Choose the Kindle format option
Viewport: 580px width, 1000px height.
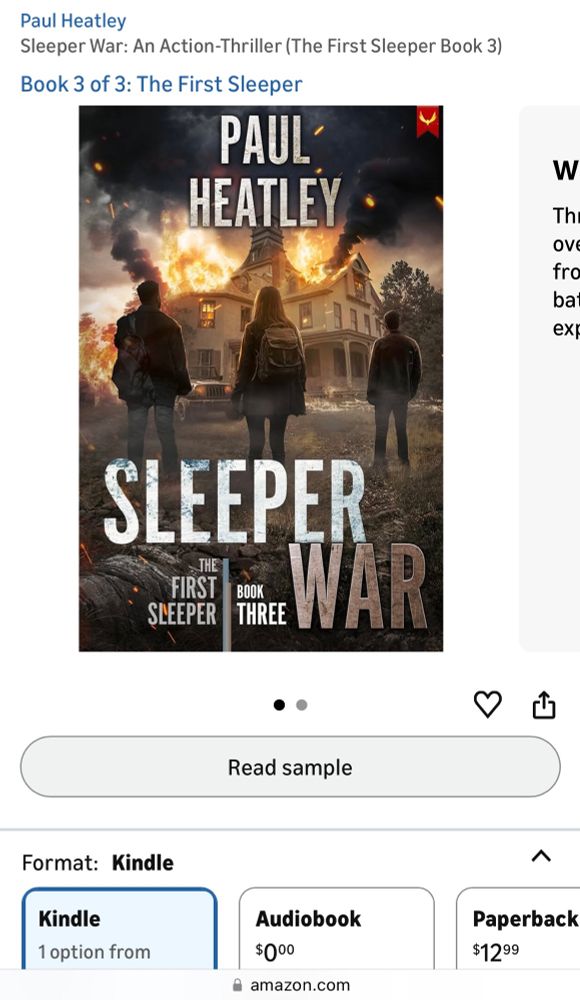[x=120, y=929]
